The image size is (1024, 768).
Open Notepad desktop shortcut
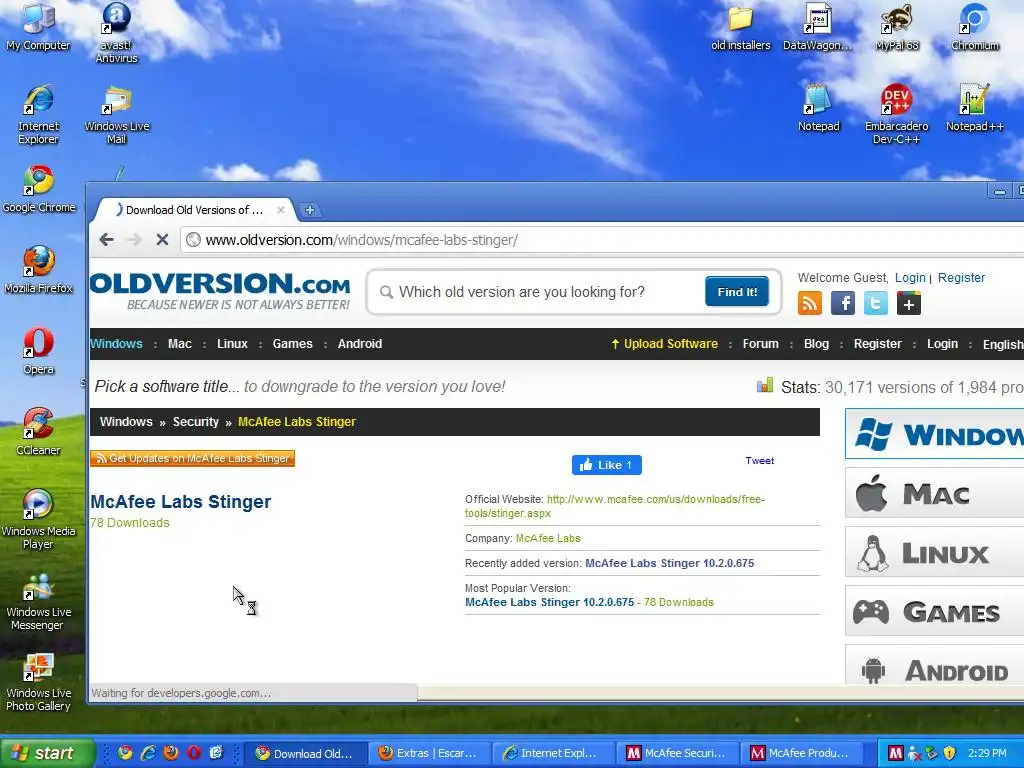coord(818,107)
